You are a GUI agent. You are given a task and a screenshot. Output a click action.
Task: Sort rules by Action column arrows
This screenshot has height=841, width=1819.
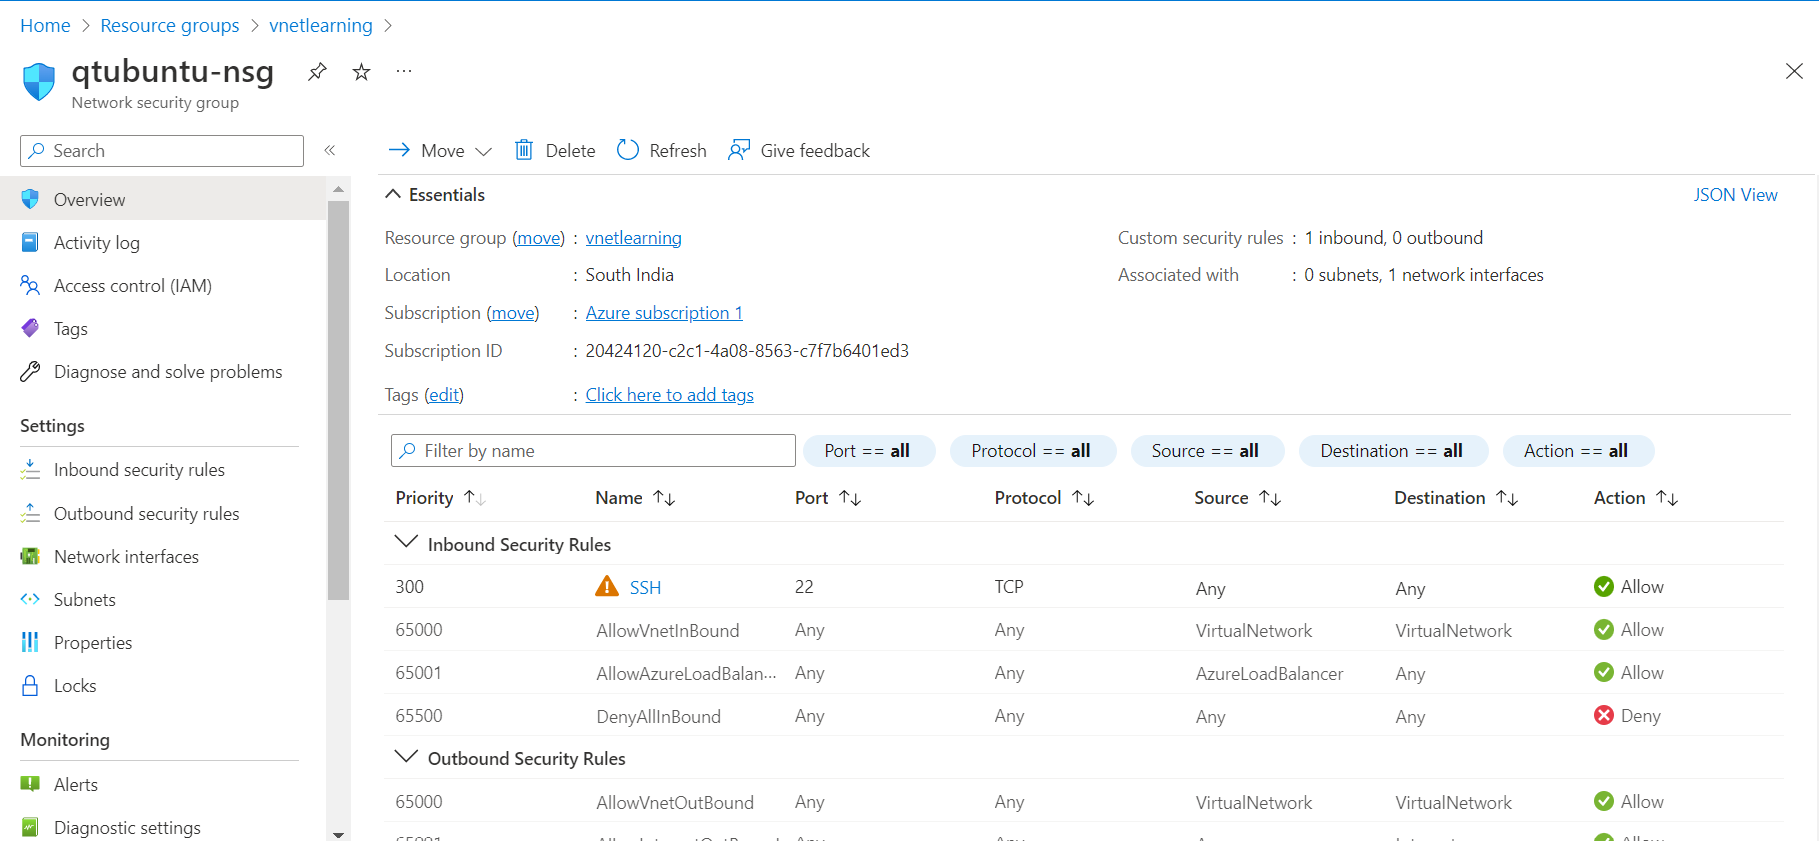(1667, 498)
